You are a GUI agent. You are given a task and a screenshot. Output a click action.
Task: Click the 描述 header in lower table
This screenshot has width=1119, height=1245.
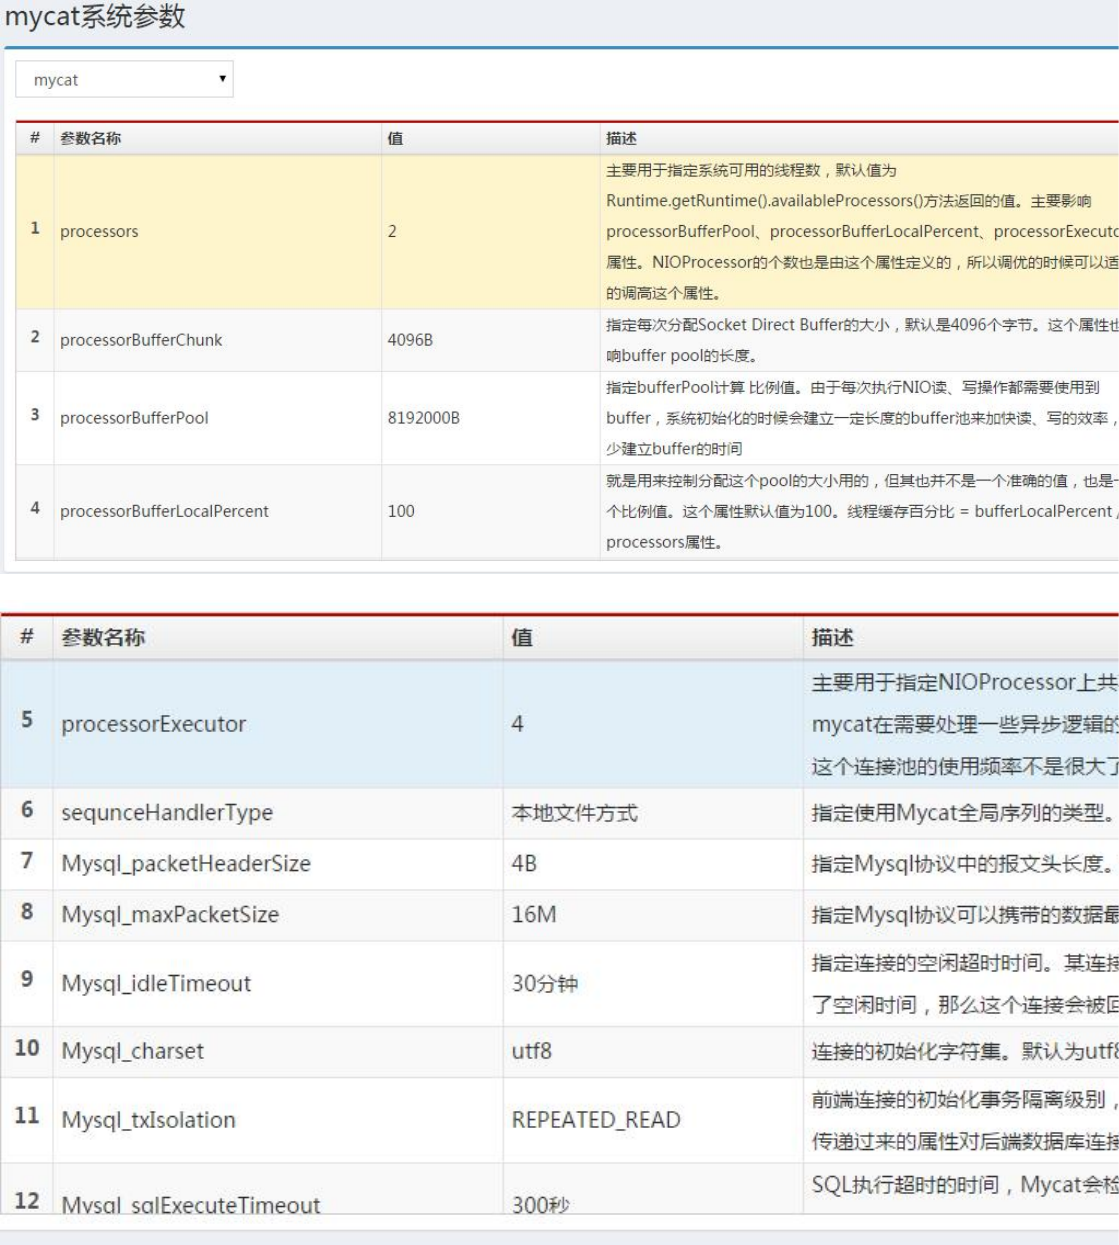(832, 637)
